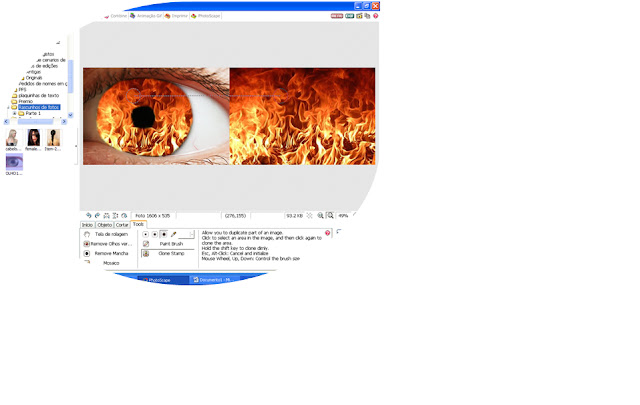The width and height of the screenshot is (640, 405).
Task: Click the Remove Olhos ver... red-eye icon
Action: tap(87, 244)
